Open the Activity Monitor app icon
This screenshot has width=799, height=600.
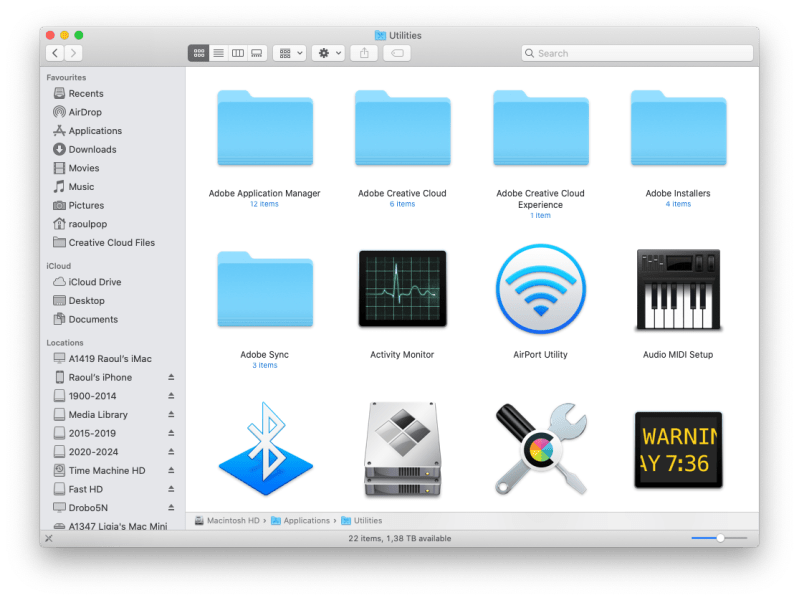tap(402, 291)
